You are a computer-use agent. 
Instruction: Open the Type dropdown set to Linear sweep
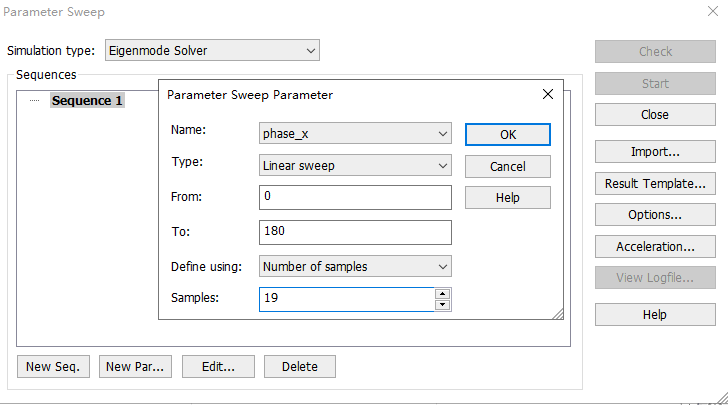[x=355, y=165]
